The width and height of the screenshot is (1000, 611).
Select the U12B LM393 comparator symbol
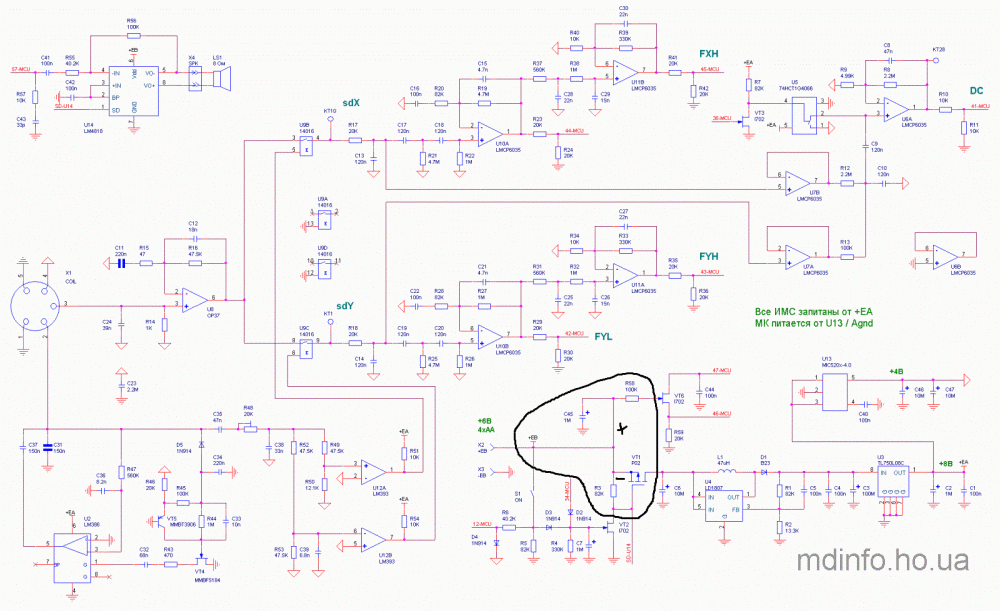coord(373,539)
